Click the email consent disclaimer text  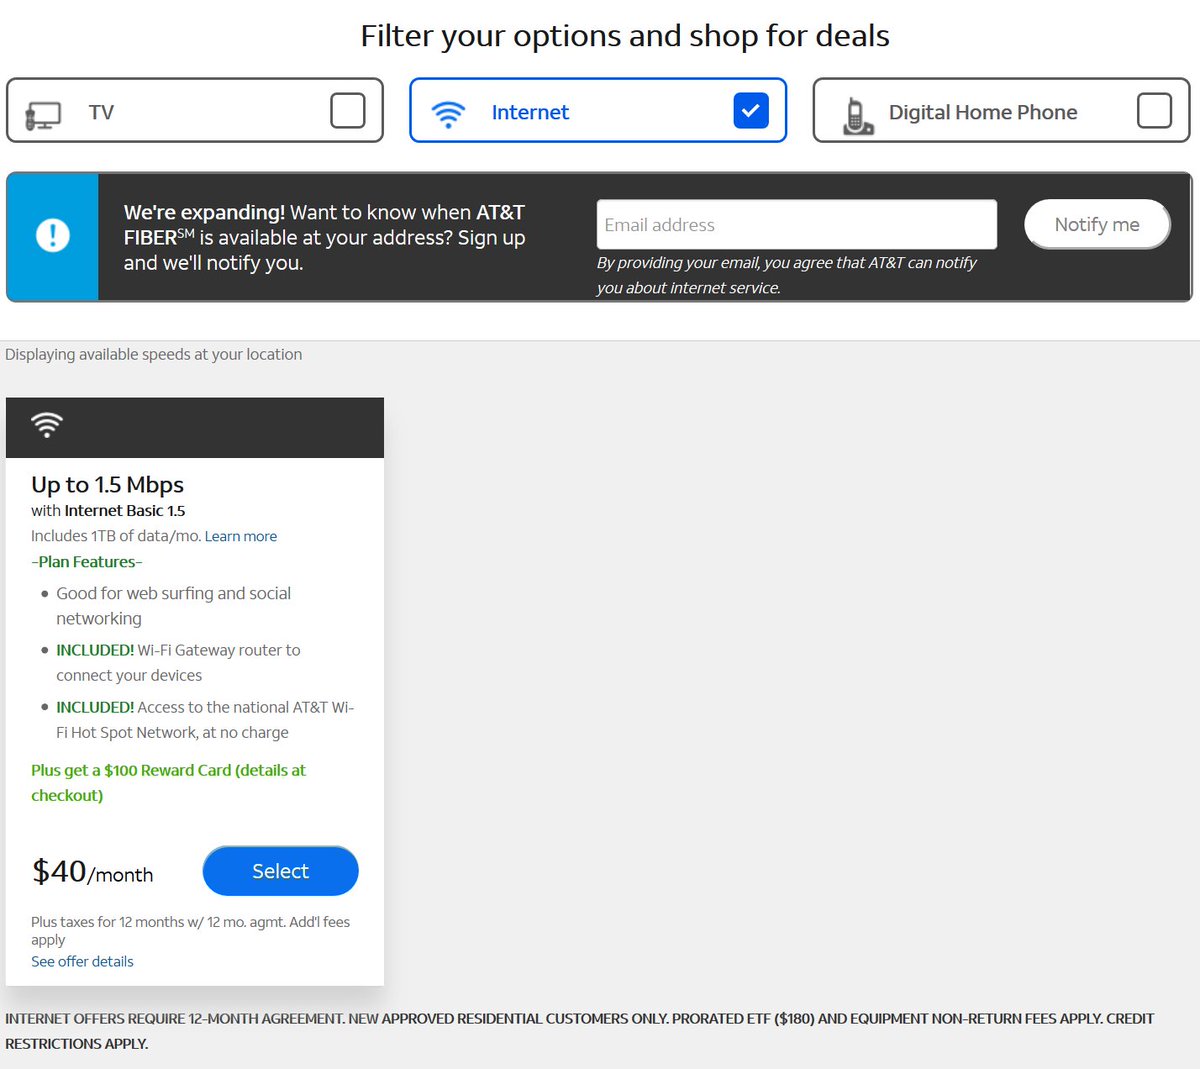click(x=787, y=275)
